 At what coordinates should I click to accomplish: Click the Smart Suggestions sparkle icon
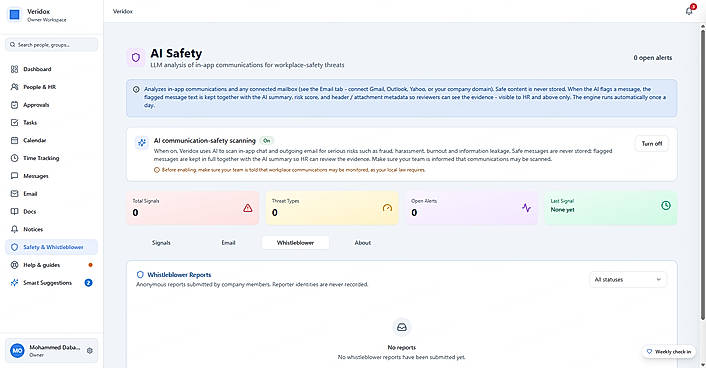point(14,283)
